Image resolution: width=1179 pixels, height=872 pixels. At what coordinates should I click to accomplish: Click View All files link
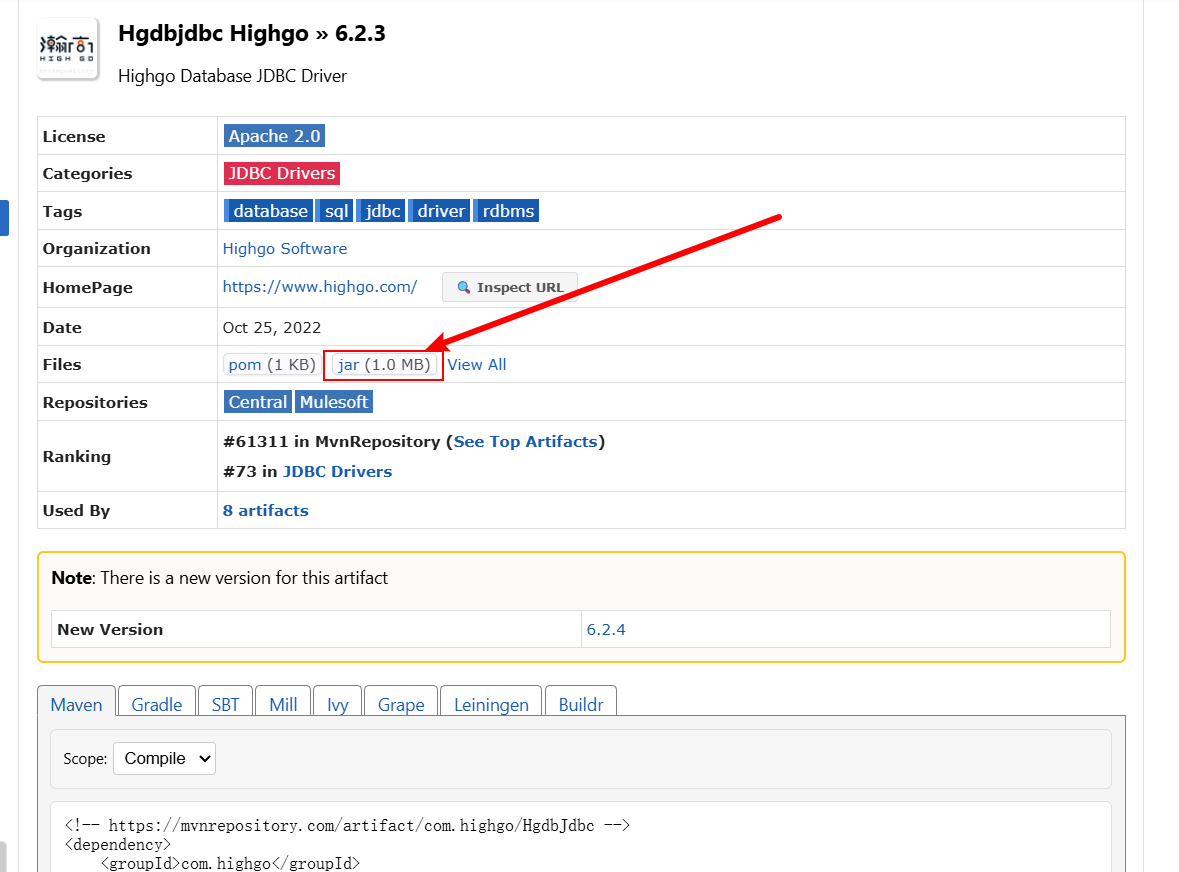(x=477, y=365)
